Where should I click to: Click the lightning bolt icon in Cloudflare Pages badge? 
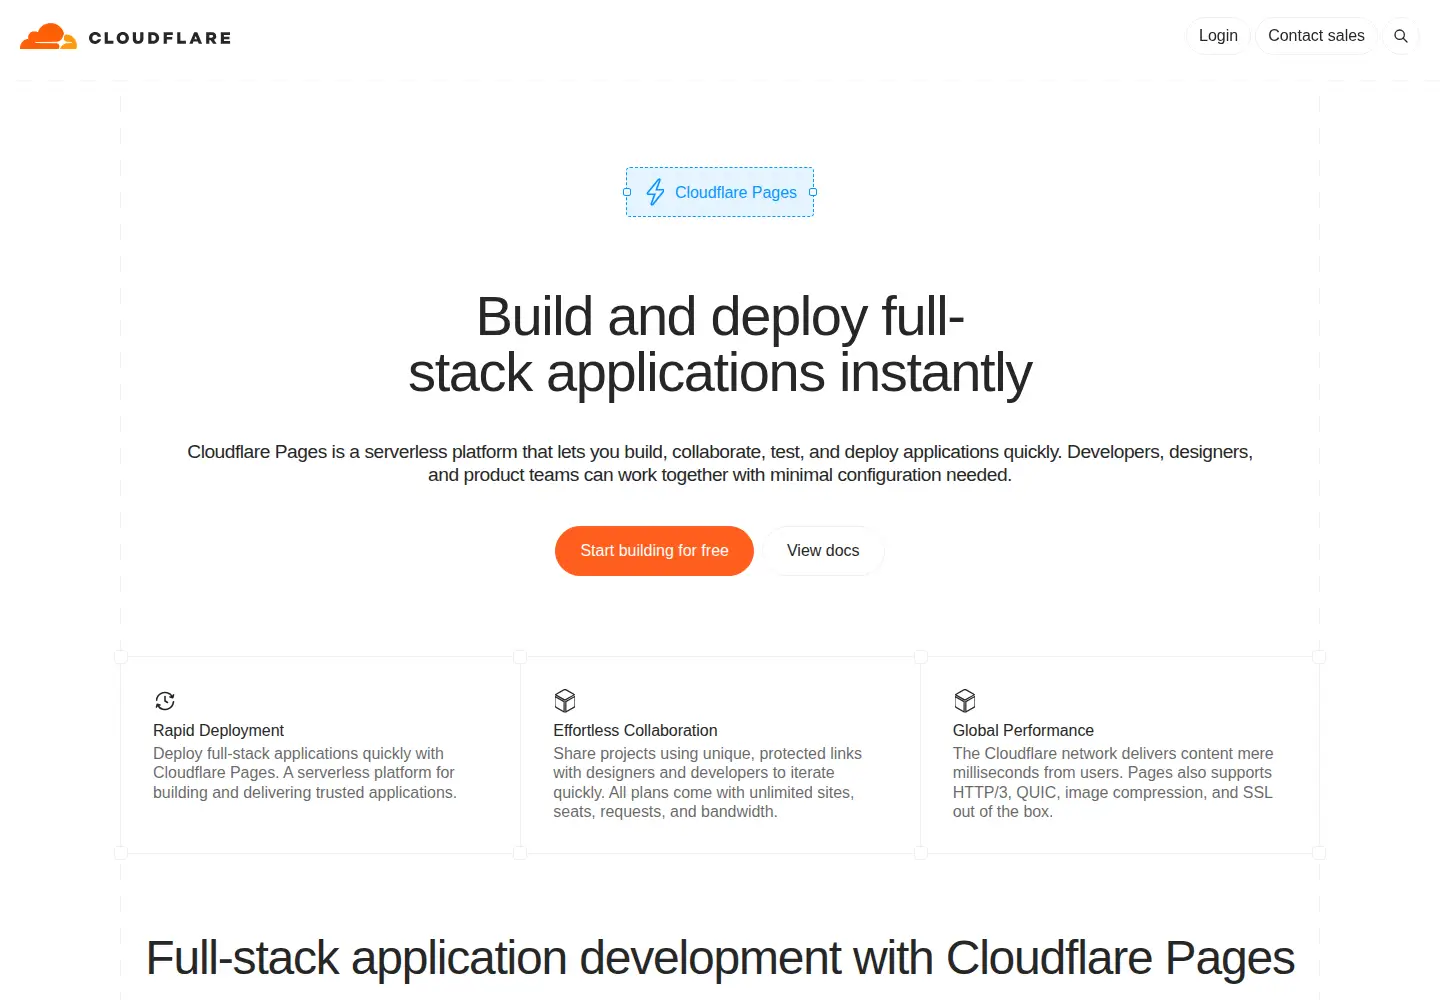coord(655,192)
